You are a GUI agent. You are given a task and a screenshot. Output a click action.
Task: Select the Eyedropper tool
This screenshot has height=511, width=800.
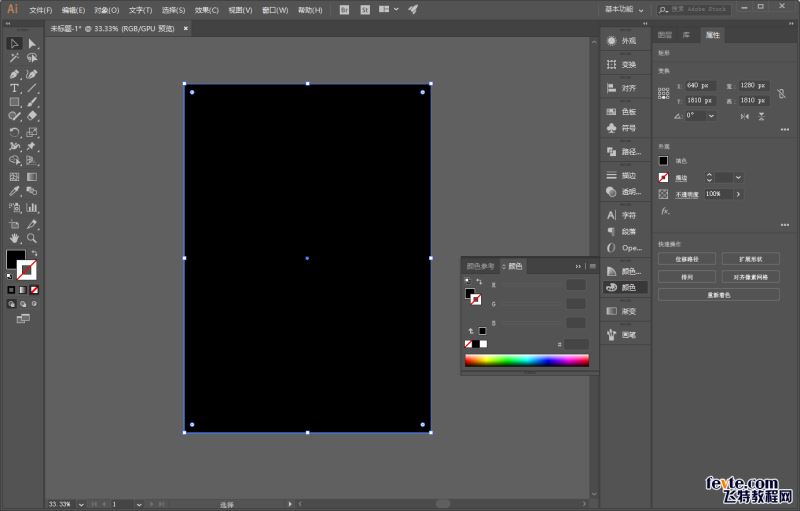coord(14,191)
